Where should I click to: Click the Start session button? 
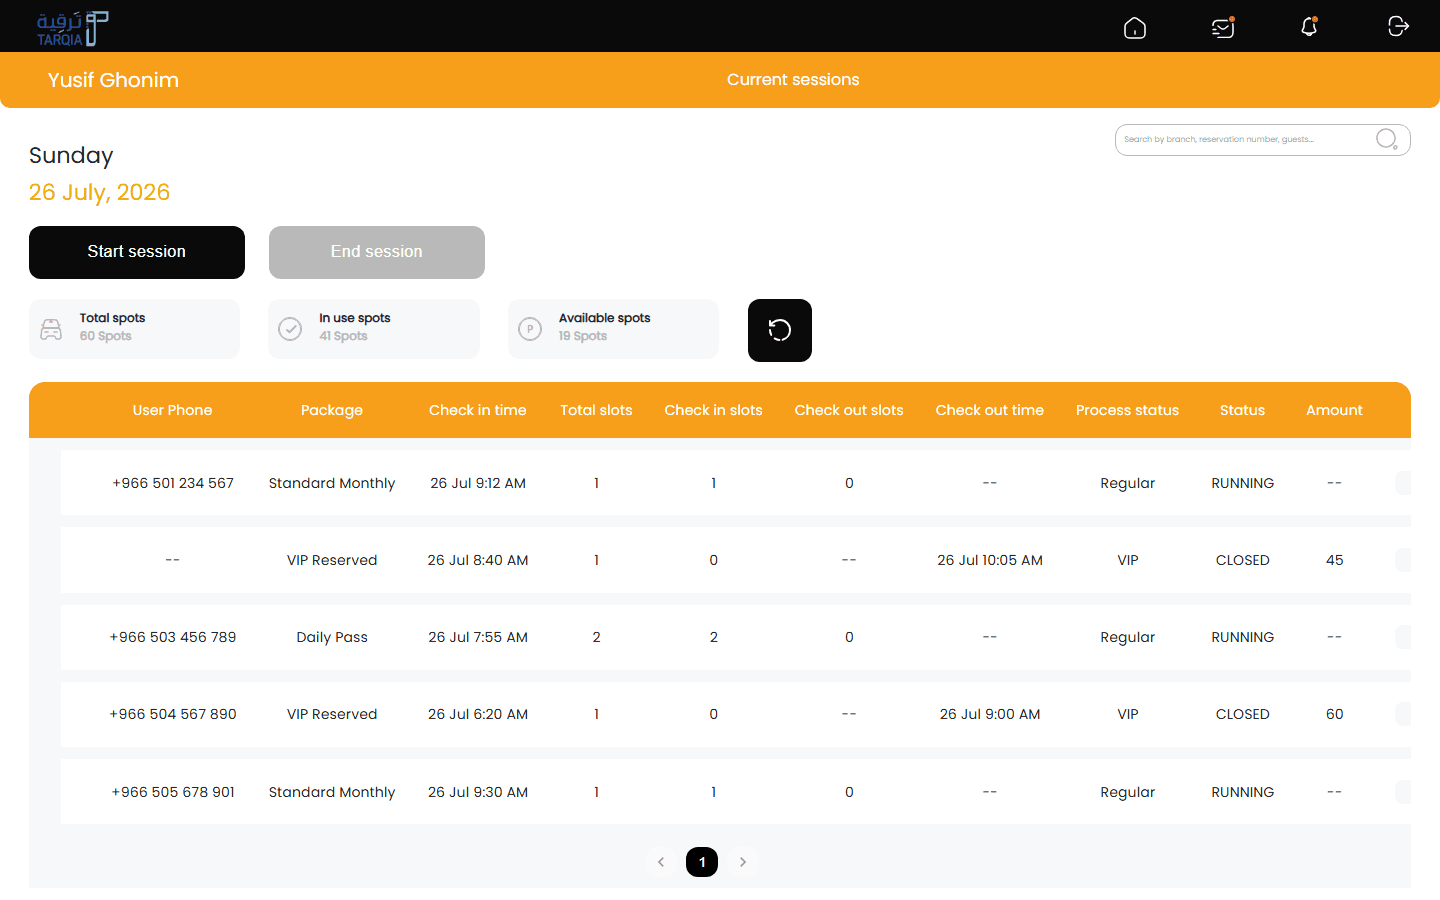tap(137, 252)
